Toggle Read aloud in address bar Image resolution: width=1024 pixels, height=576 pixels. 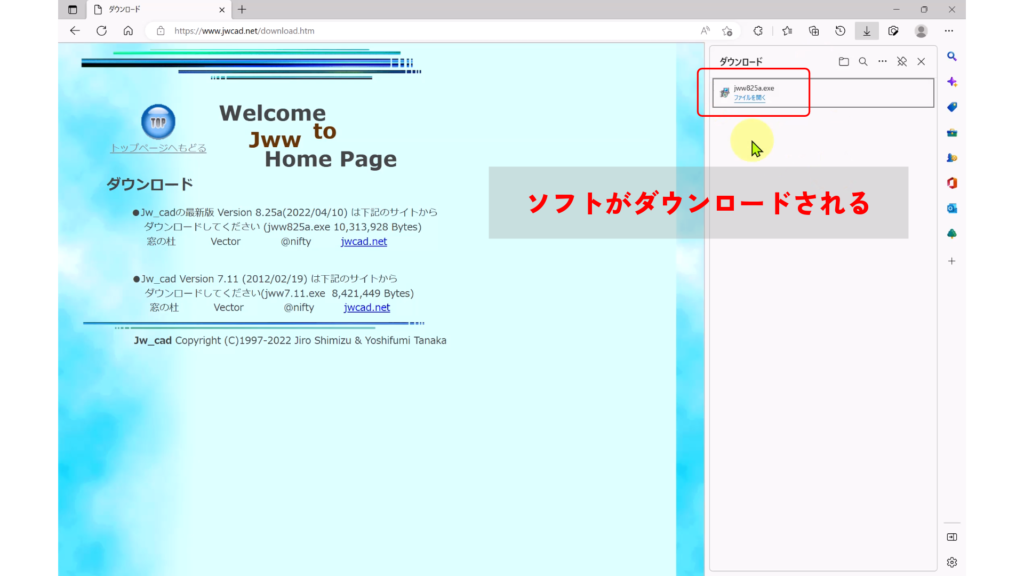click(705, 31)
